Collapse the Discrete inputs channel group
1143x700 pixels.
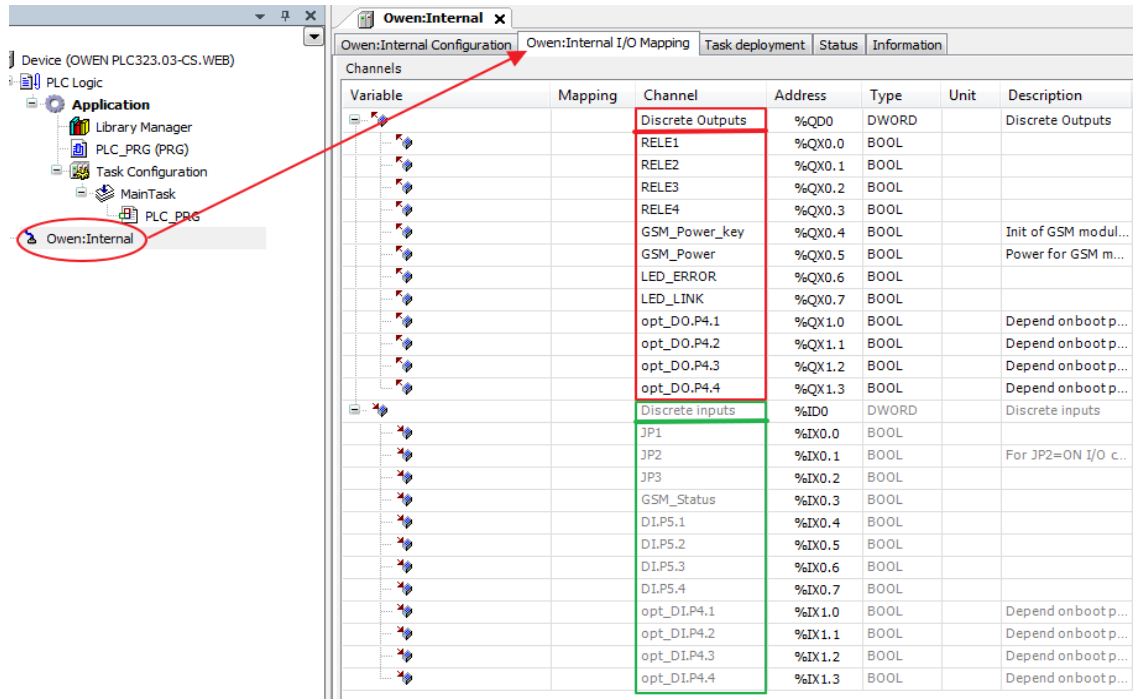pos(353,410)
